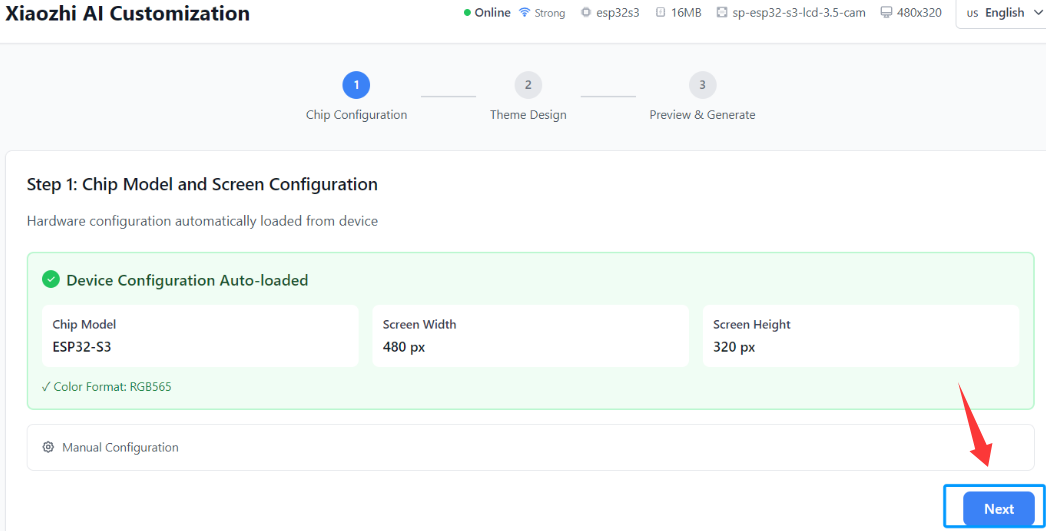This screenshot has width=1046, height=531.
Task: Go to step 1 Chip Configuration
Action: (x=356, y=85)
